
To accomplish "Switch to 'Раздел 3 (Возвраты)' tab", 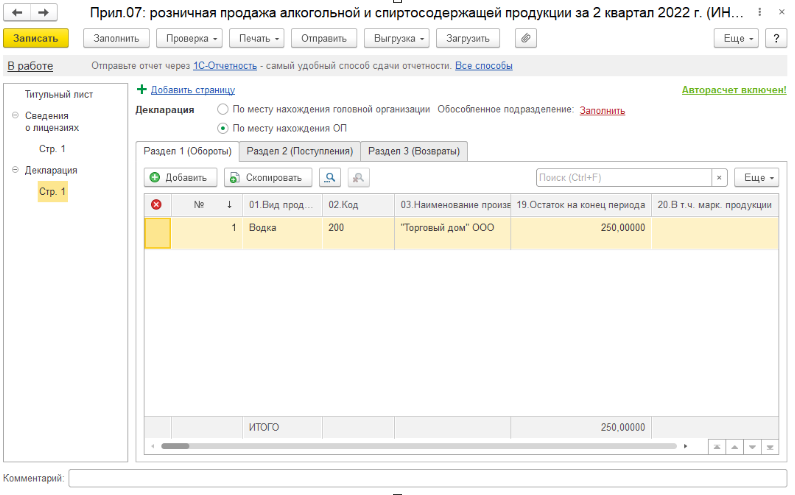I will 414,151.
